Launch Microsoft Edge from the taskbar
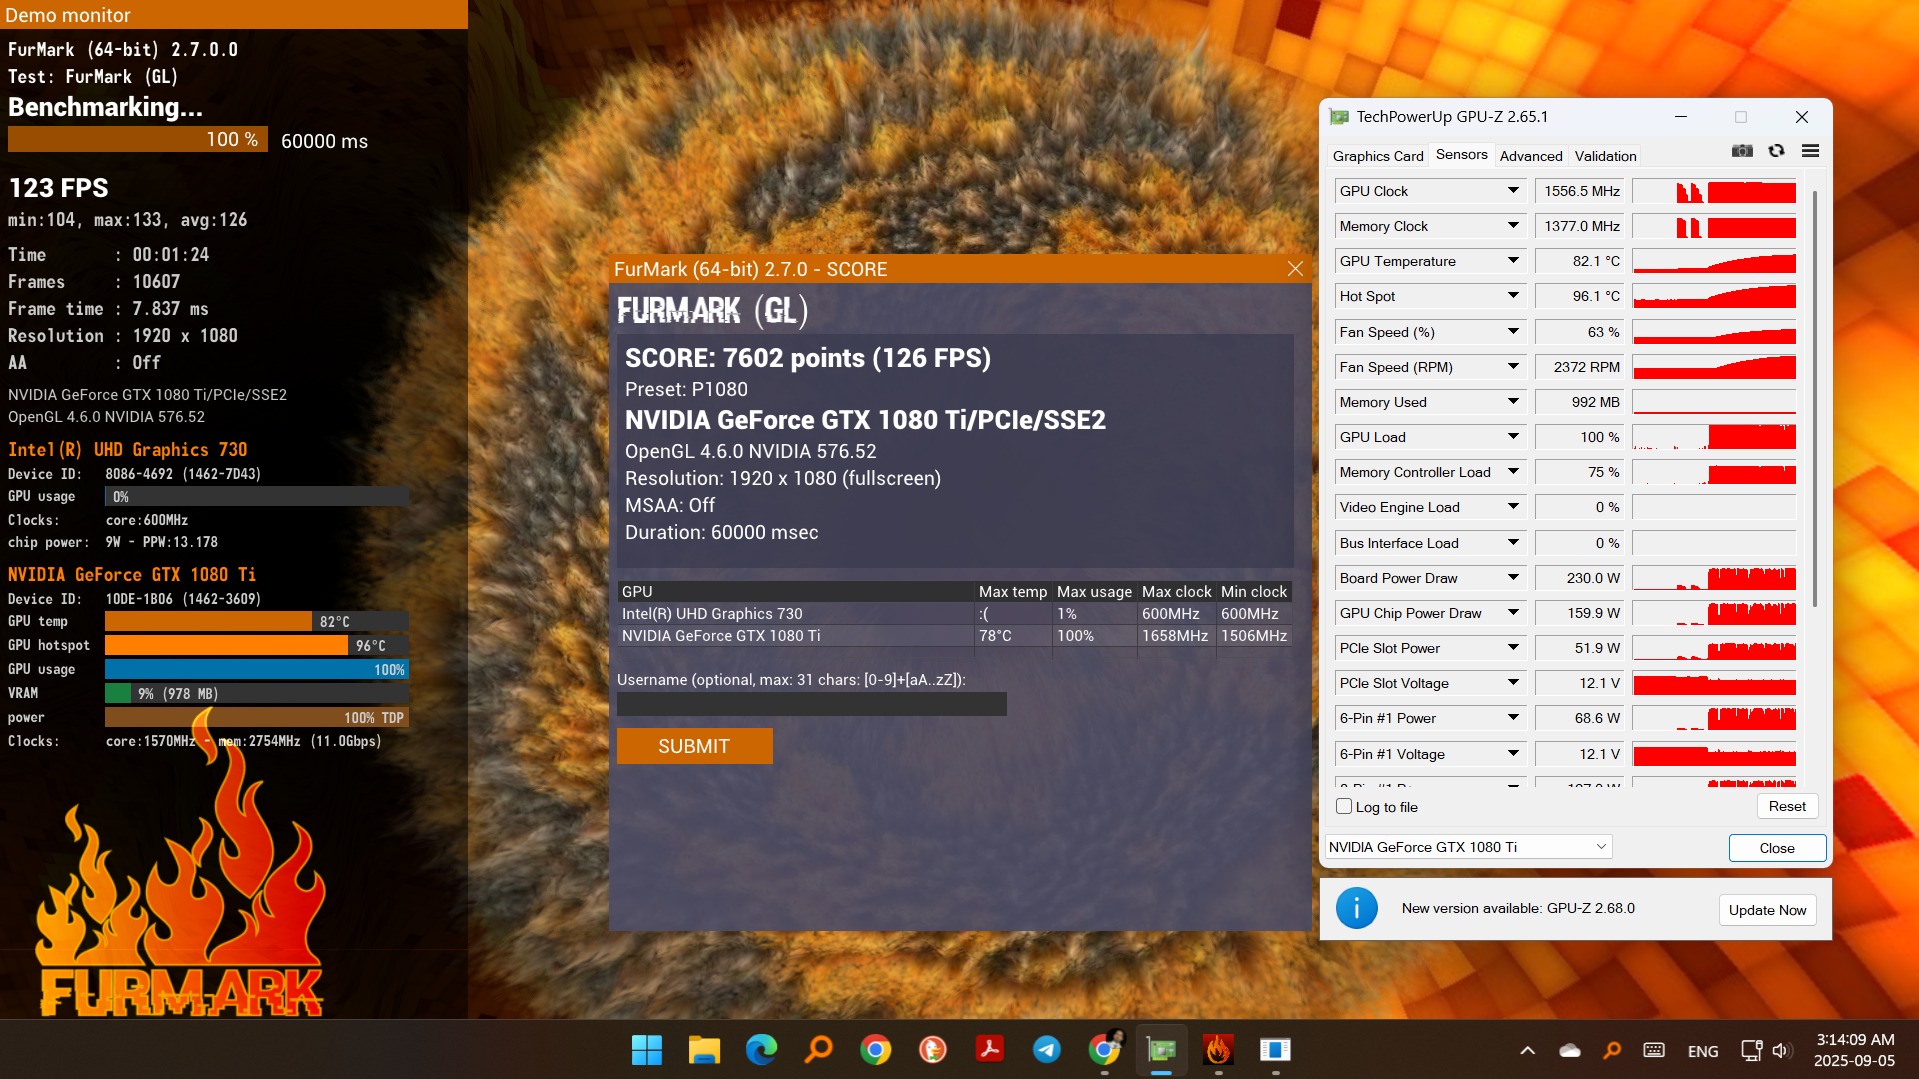 pos(762,1050)
